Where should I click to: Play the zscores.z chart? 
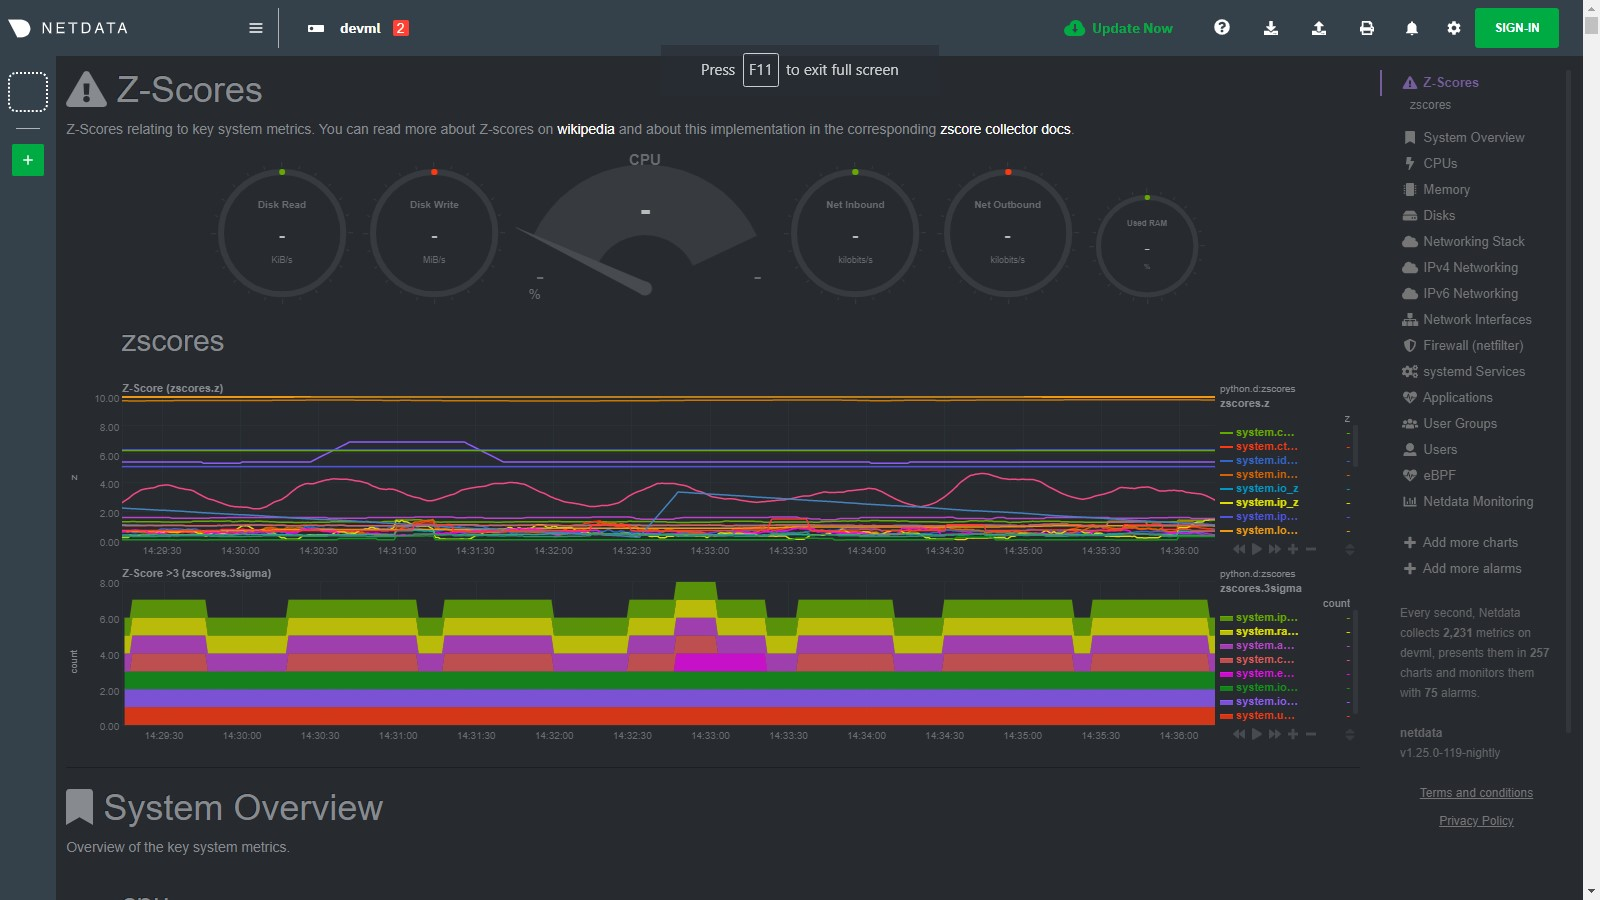[x=1257, y=549]
